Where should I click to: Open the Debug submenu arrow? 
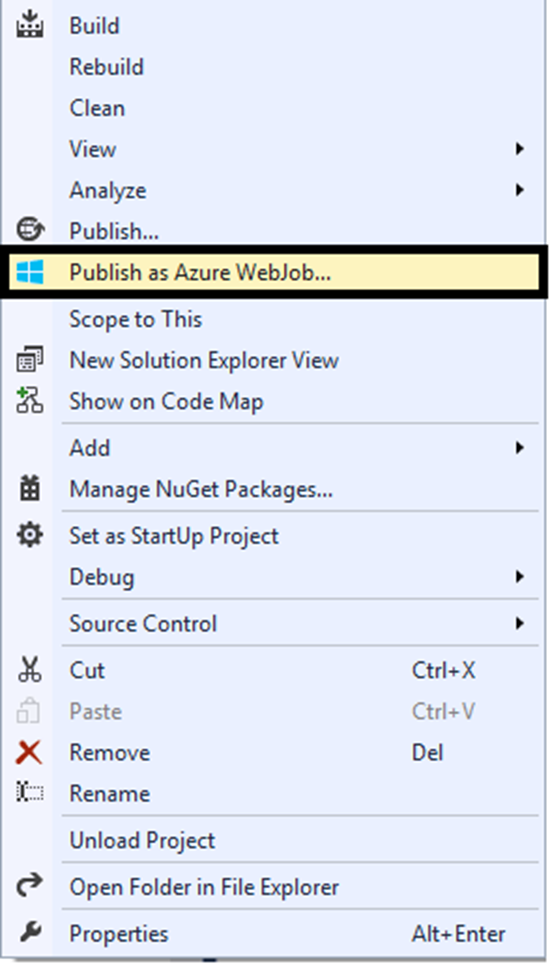520,577
